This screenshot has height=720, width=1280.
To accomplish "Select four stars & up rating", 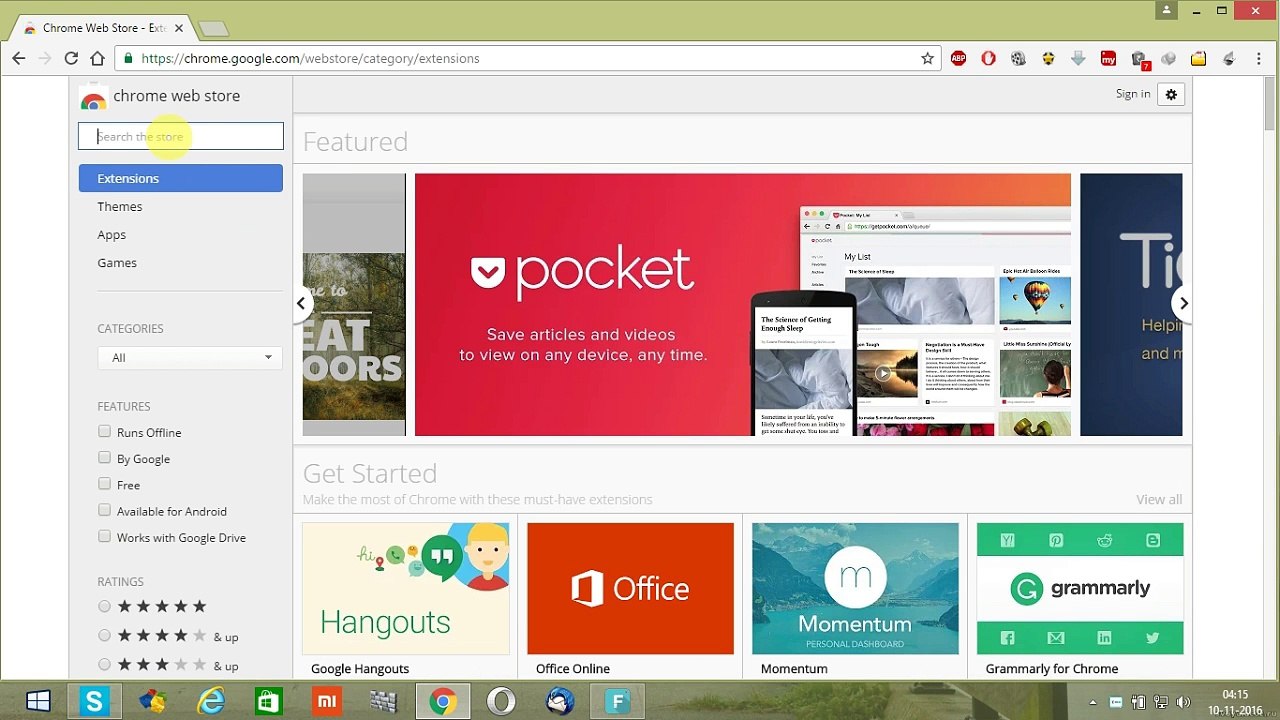I will (104, 636).
